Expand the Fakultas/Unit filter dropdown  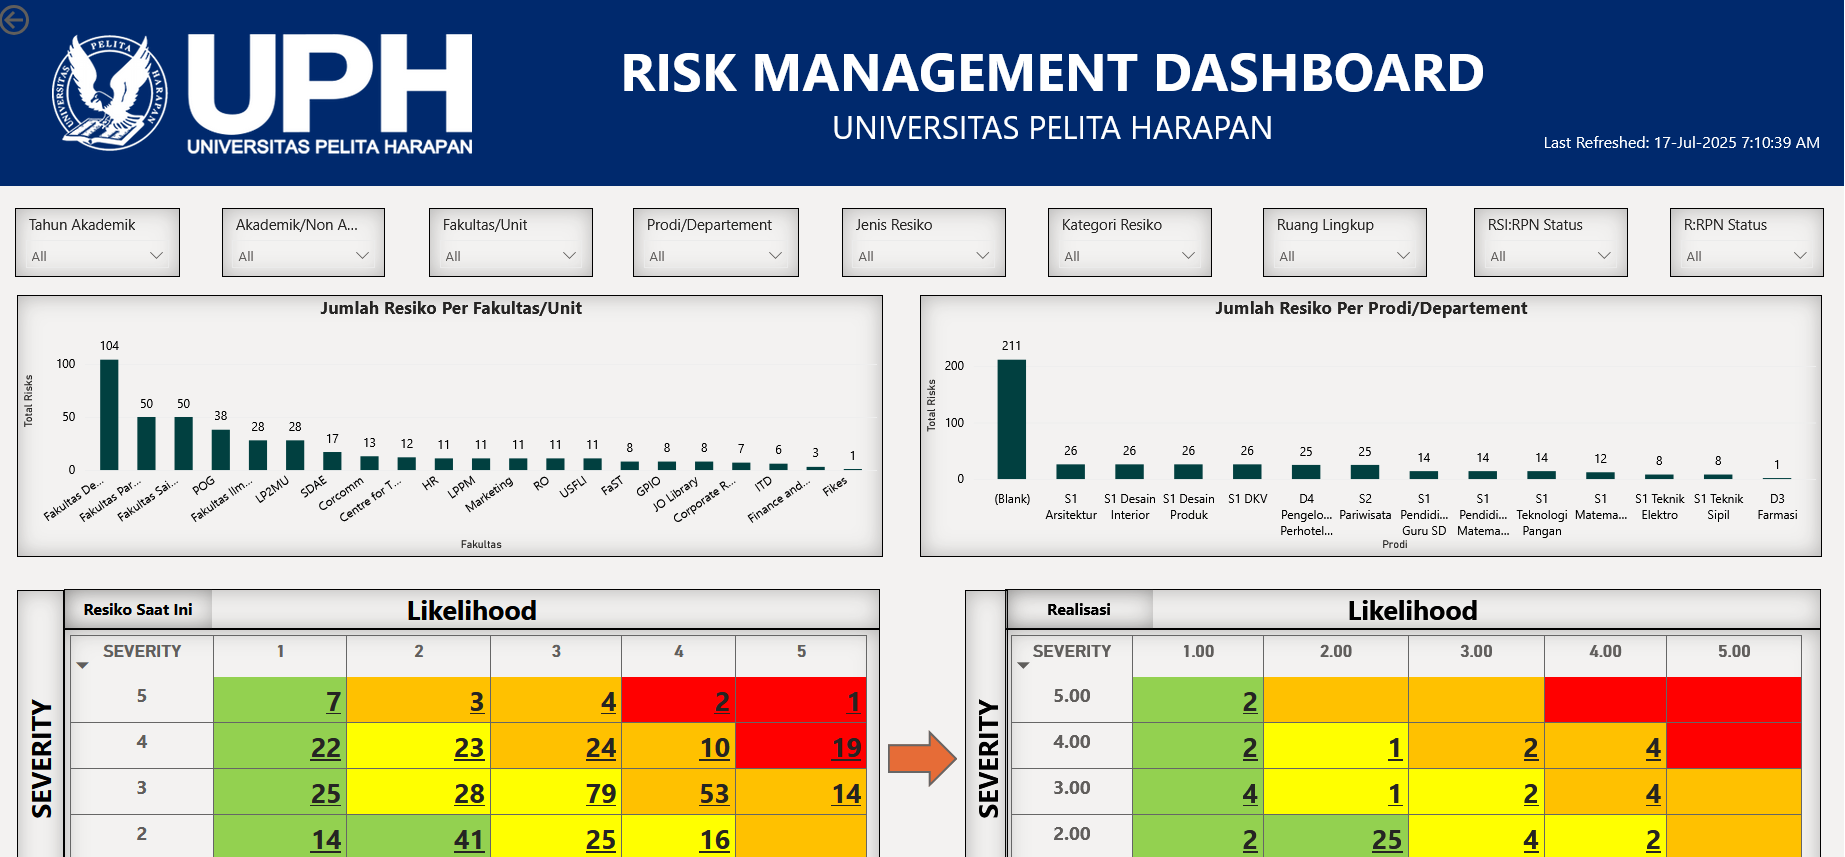[510, 256]
